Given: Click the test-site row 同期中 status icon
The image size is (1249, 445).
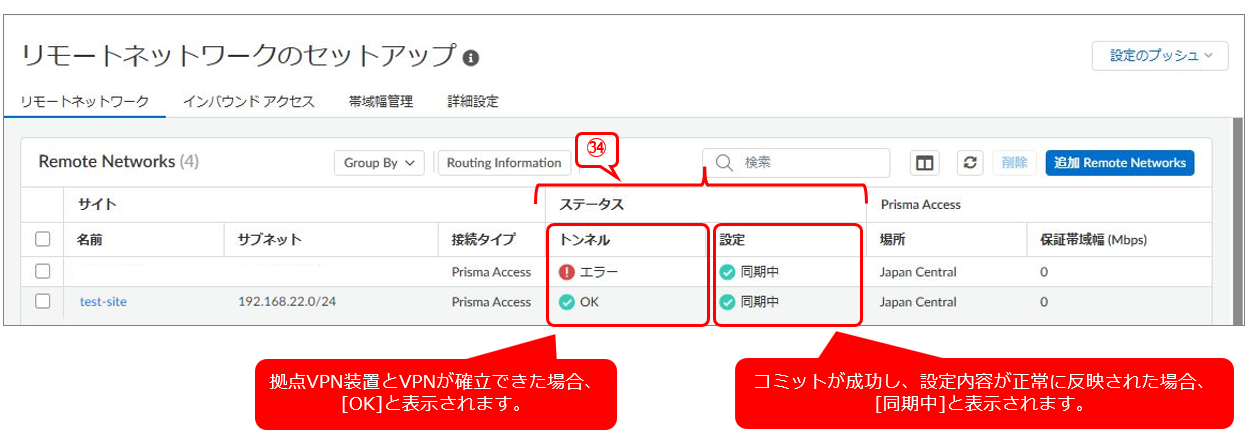Looking at the screenshot, I should point(727,302).
